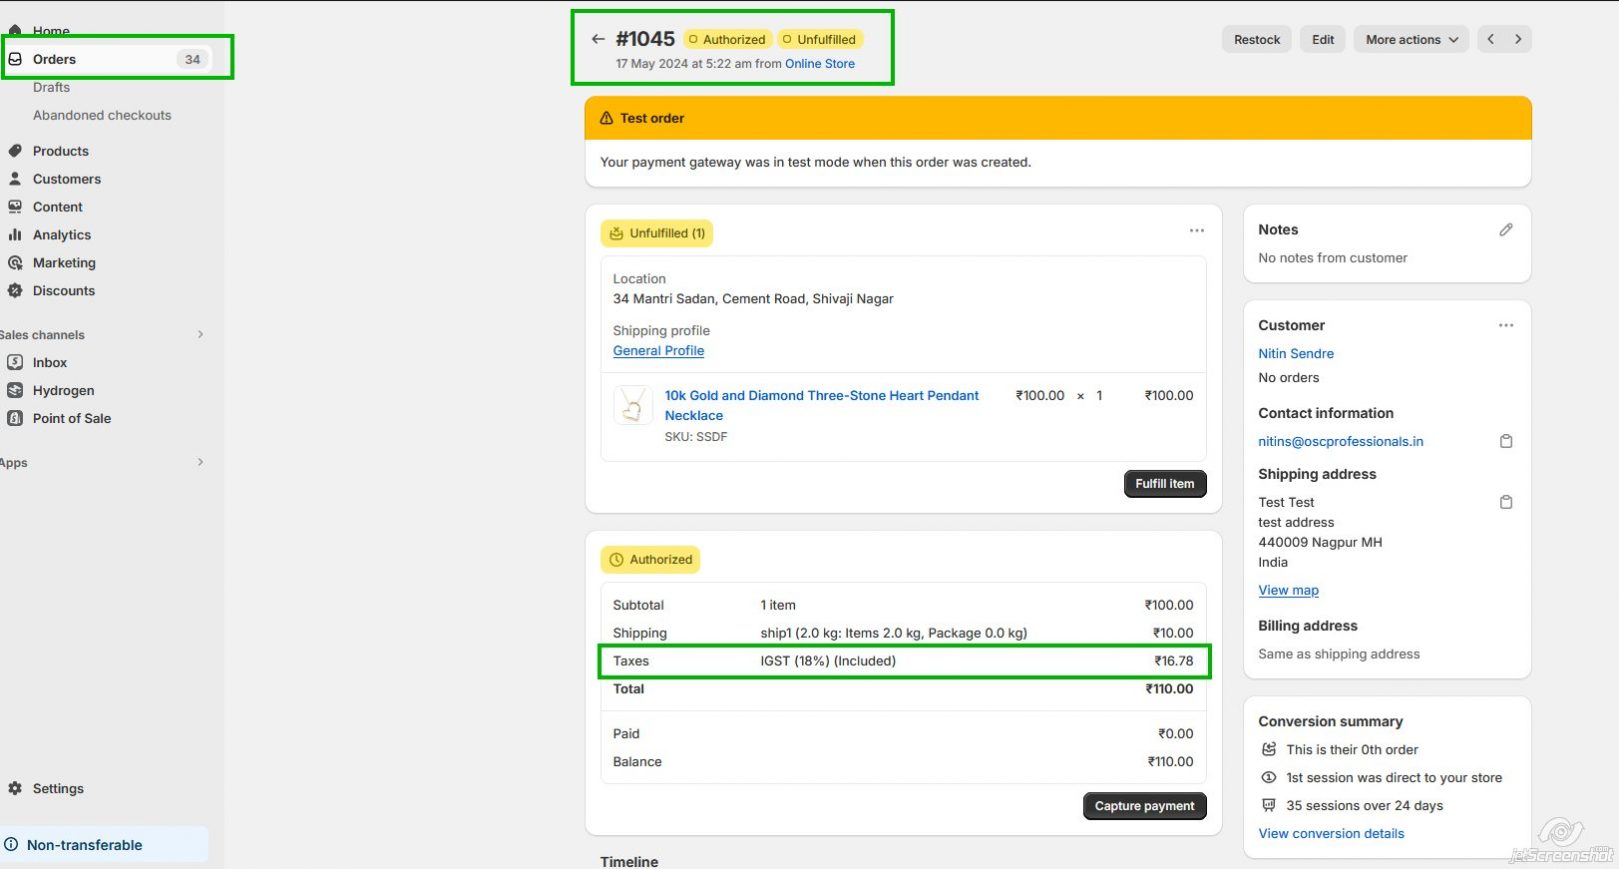Expand the Sales channels section
The height and width of the screenshot is (869, 1619).
(x=200, y=335)
